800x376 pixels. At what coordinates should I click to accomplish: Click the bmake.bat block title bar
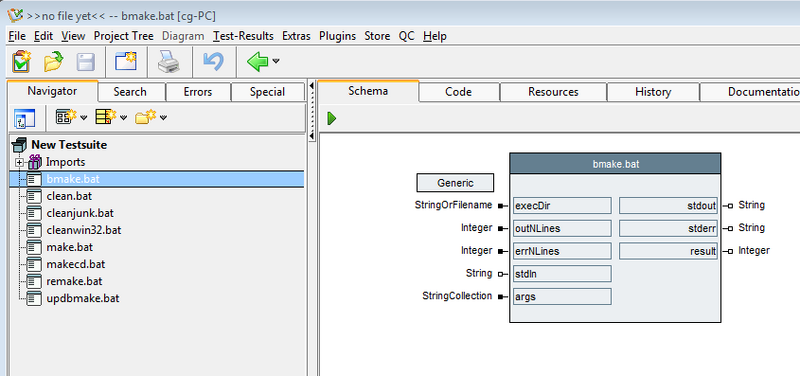tap(615, 164)
